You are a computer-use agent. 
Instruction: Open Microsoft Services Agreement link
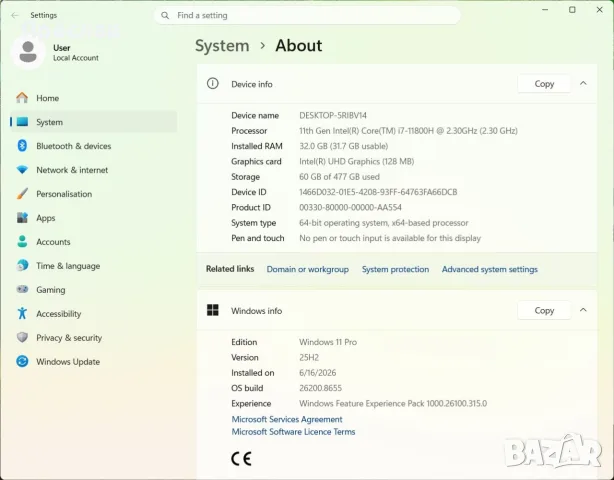[287, 419]
